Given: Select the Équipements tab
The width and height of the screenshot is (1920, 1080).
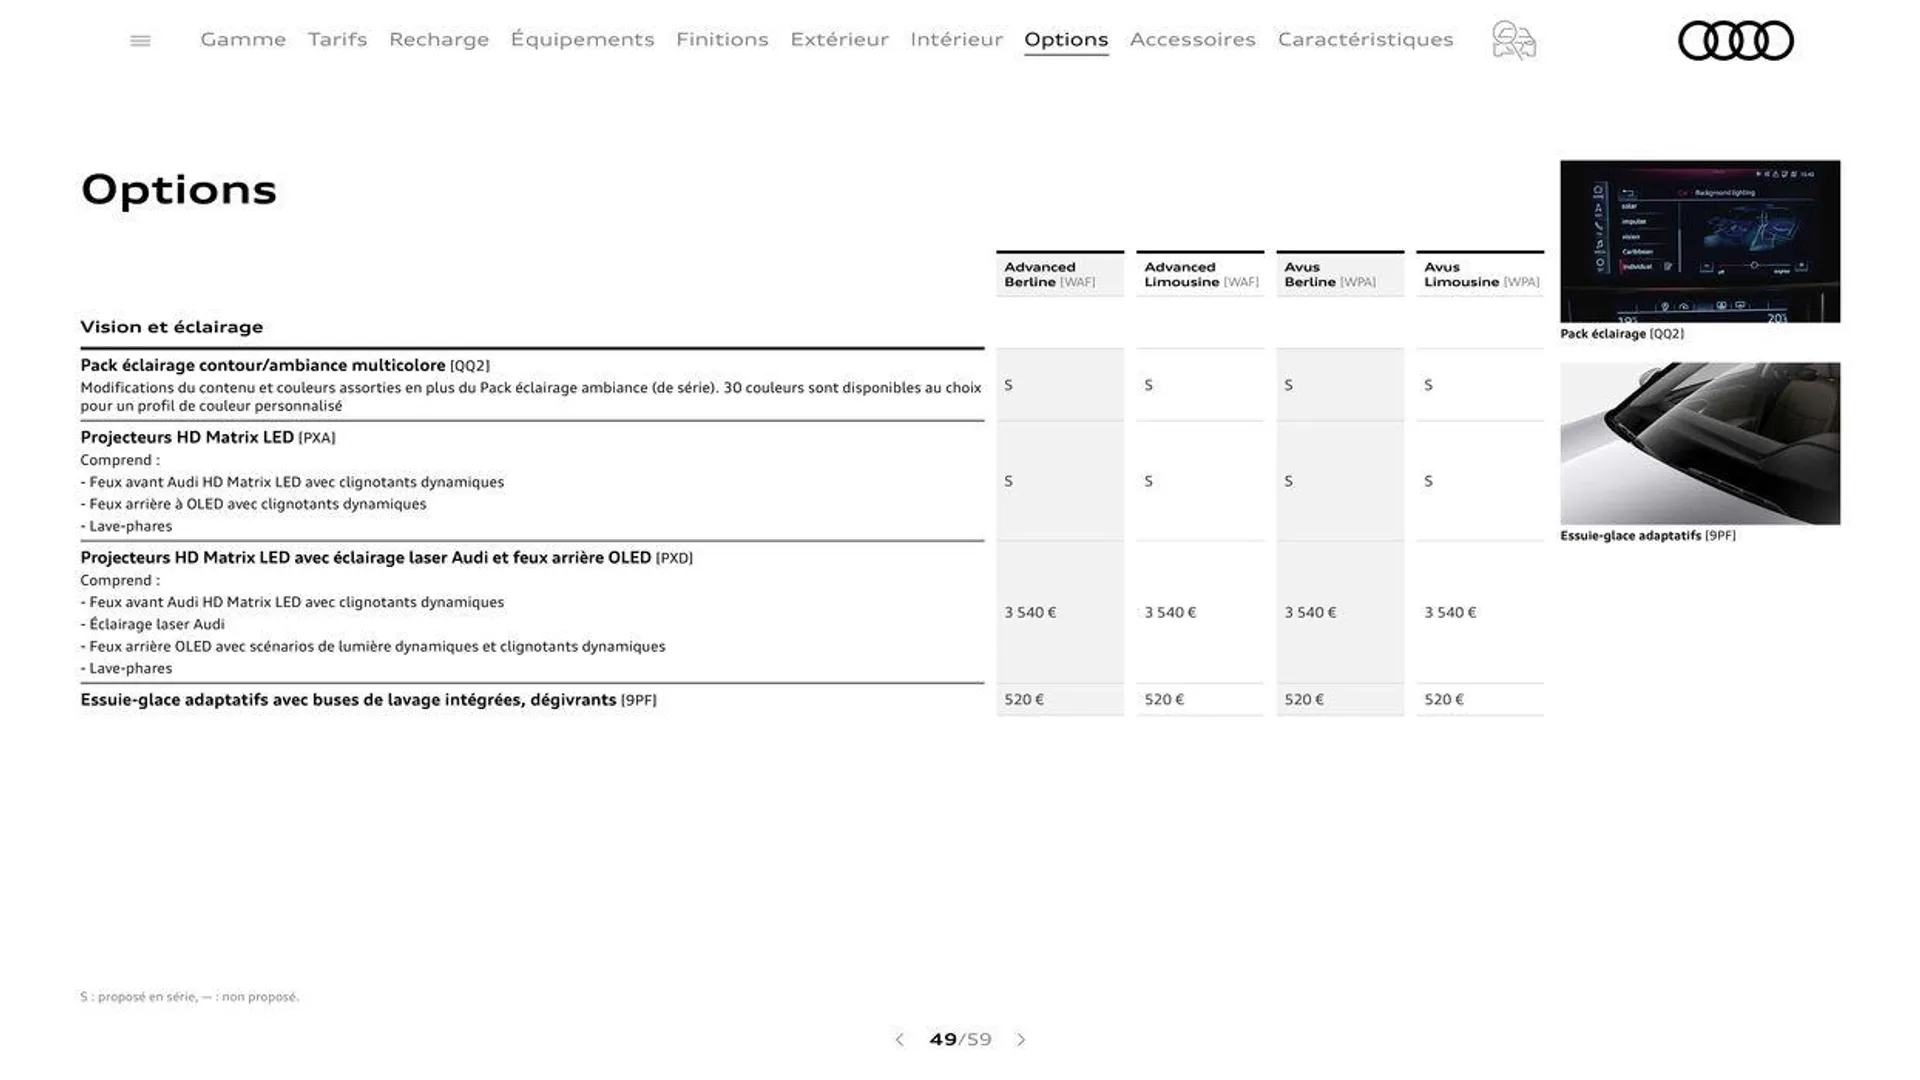Looking at the screenshot, I should pyautogui.click(x=582, y=39).
